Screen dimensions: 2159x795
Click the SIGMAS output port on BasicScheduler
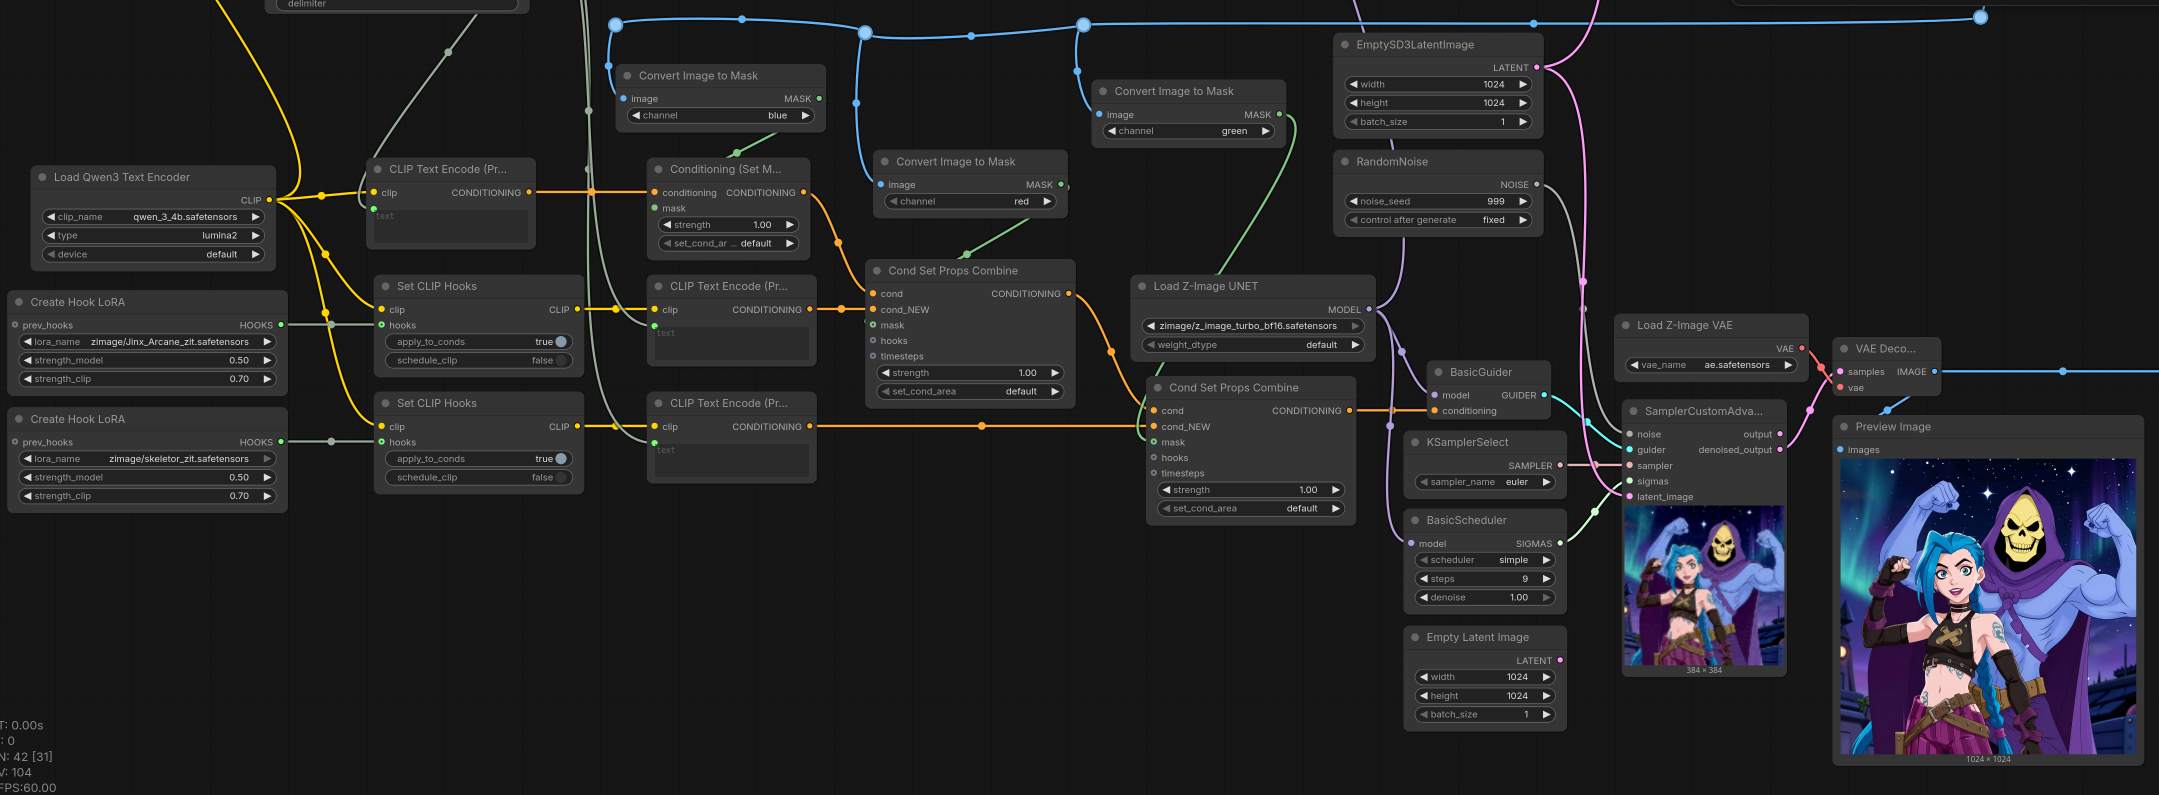coord(1560,544)
